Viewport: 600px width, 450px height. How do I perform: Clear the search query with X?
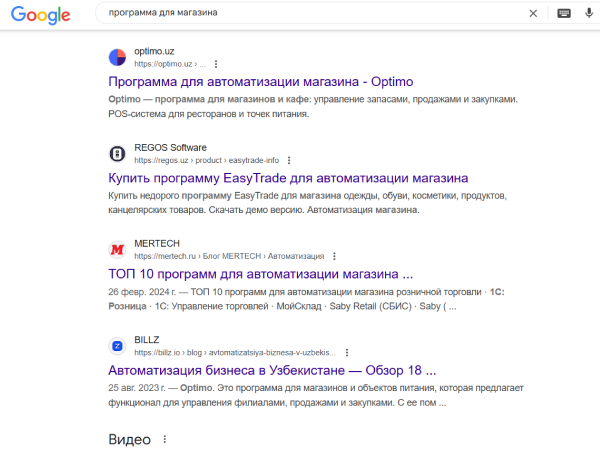533,13
